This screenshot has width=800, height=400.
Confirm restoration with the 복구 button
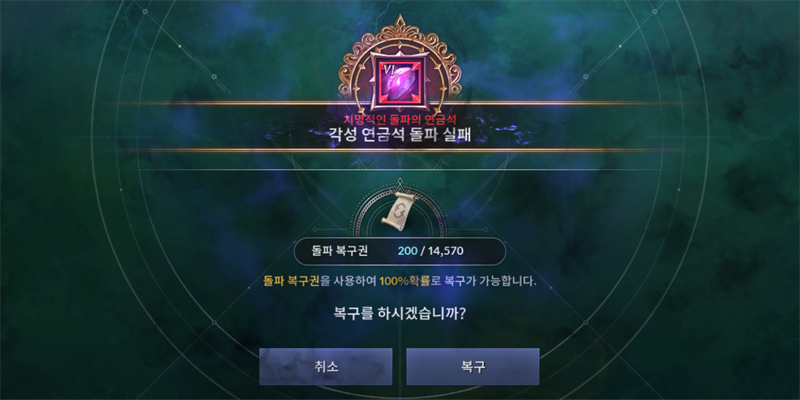472,366
